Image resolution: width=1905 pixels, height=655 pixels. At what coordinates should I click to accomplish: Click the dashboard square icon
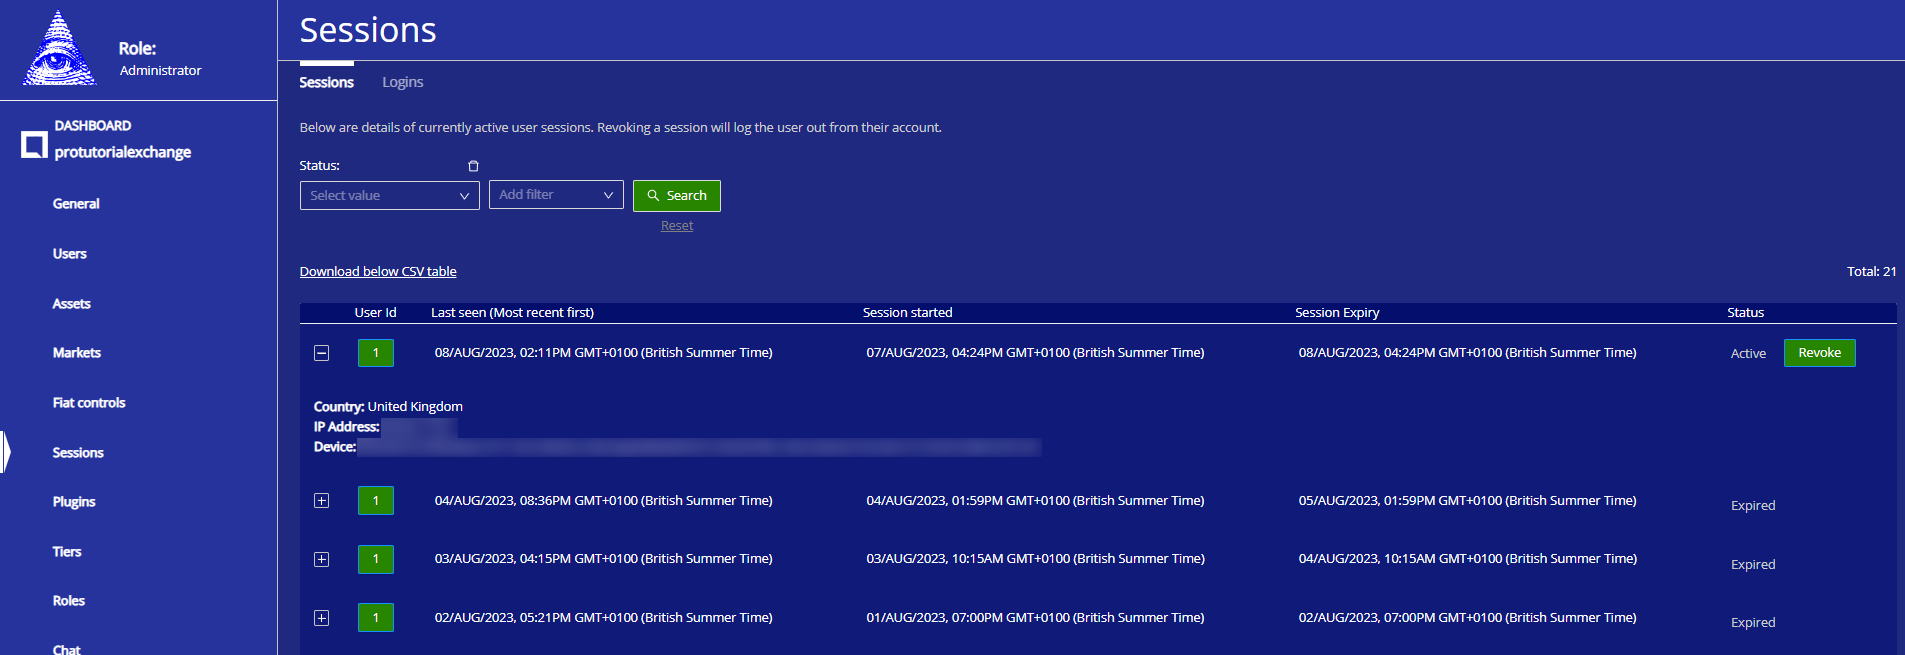click(x=34, y=145)
